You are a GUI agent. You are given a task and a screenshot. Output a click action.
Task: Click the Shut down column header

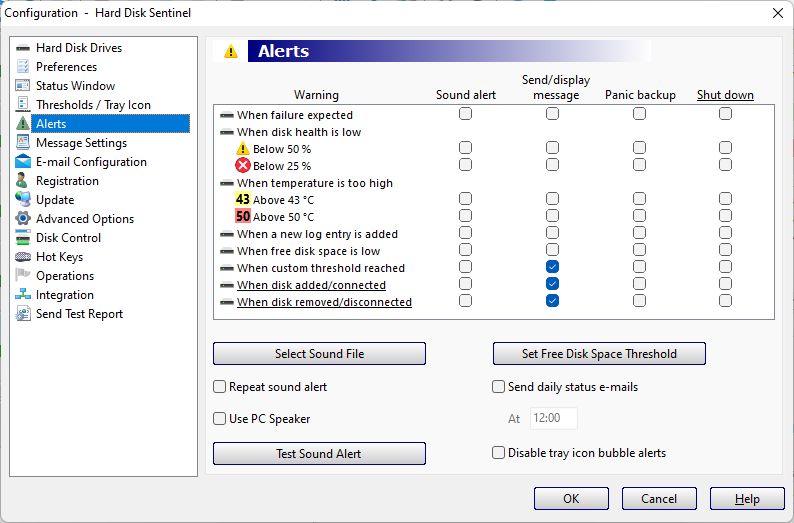(x=725, y=95)
